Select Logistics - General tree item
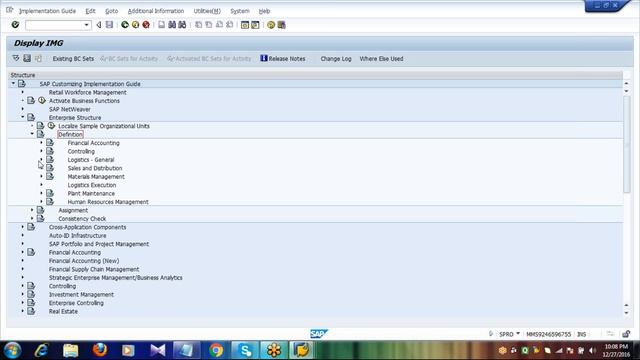 [91, 160]
